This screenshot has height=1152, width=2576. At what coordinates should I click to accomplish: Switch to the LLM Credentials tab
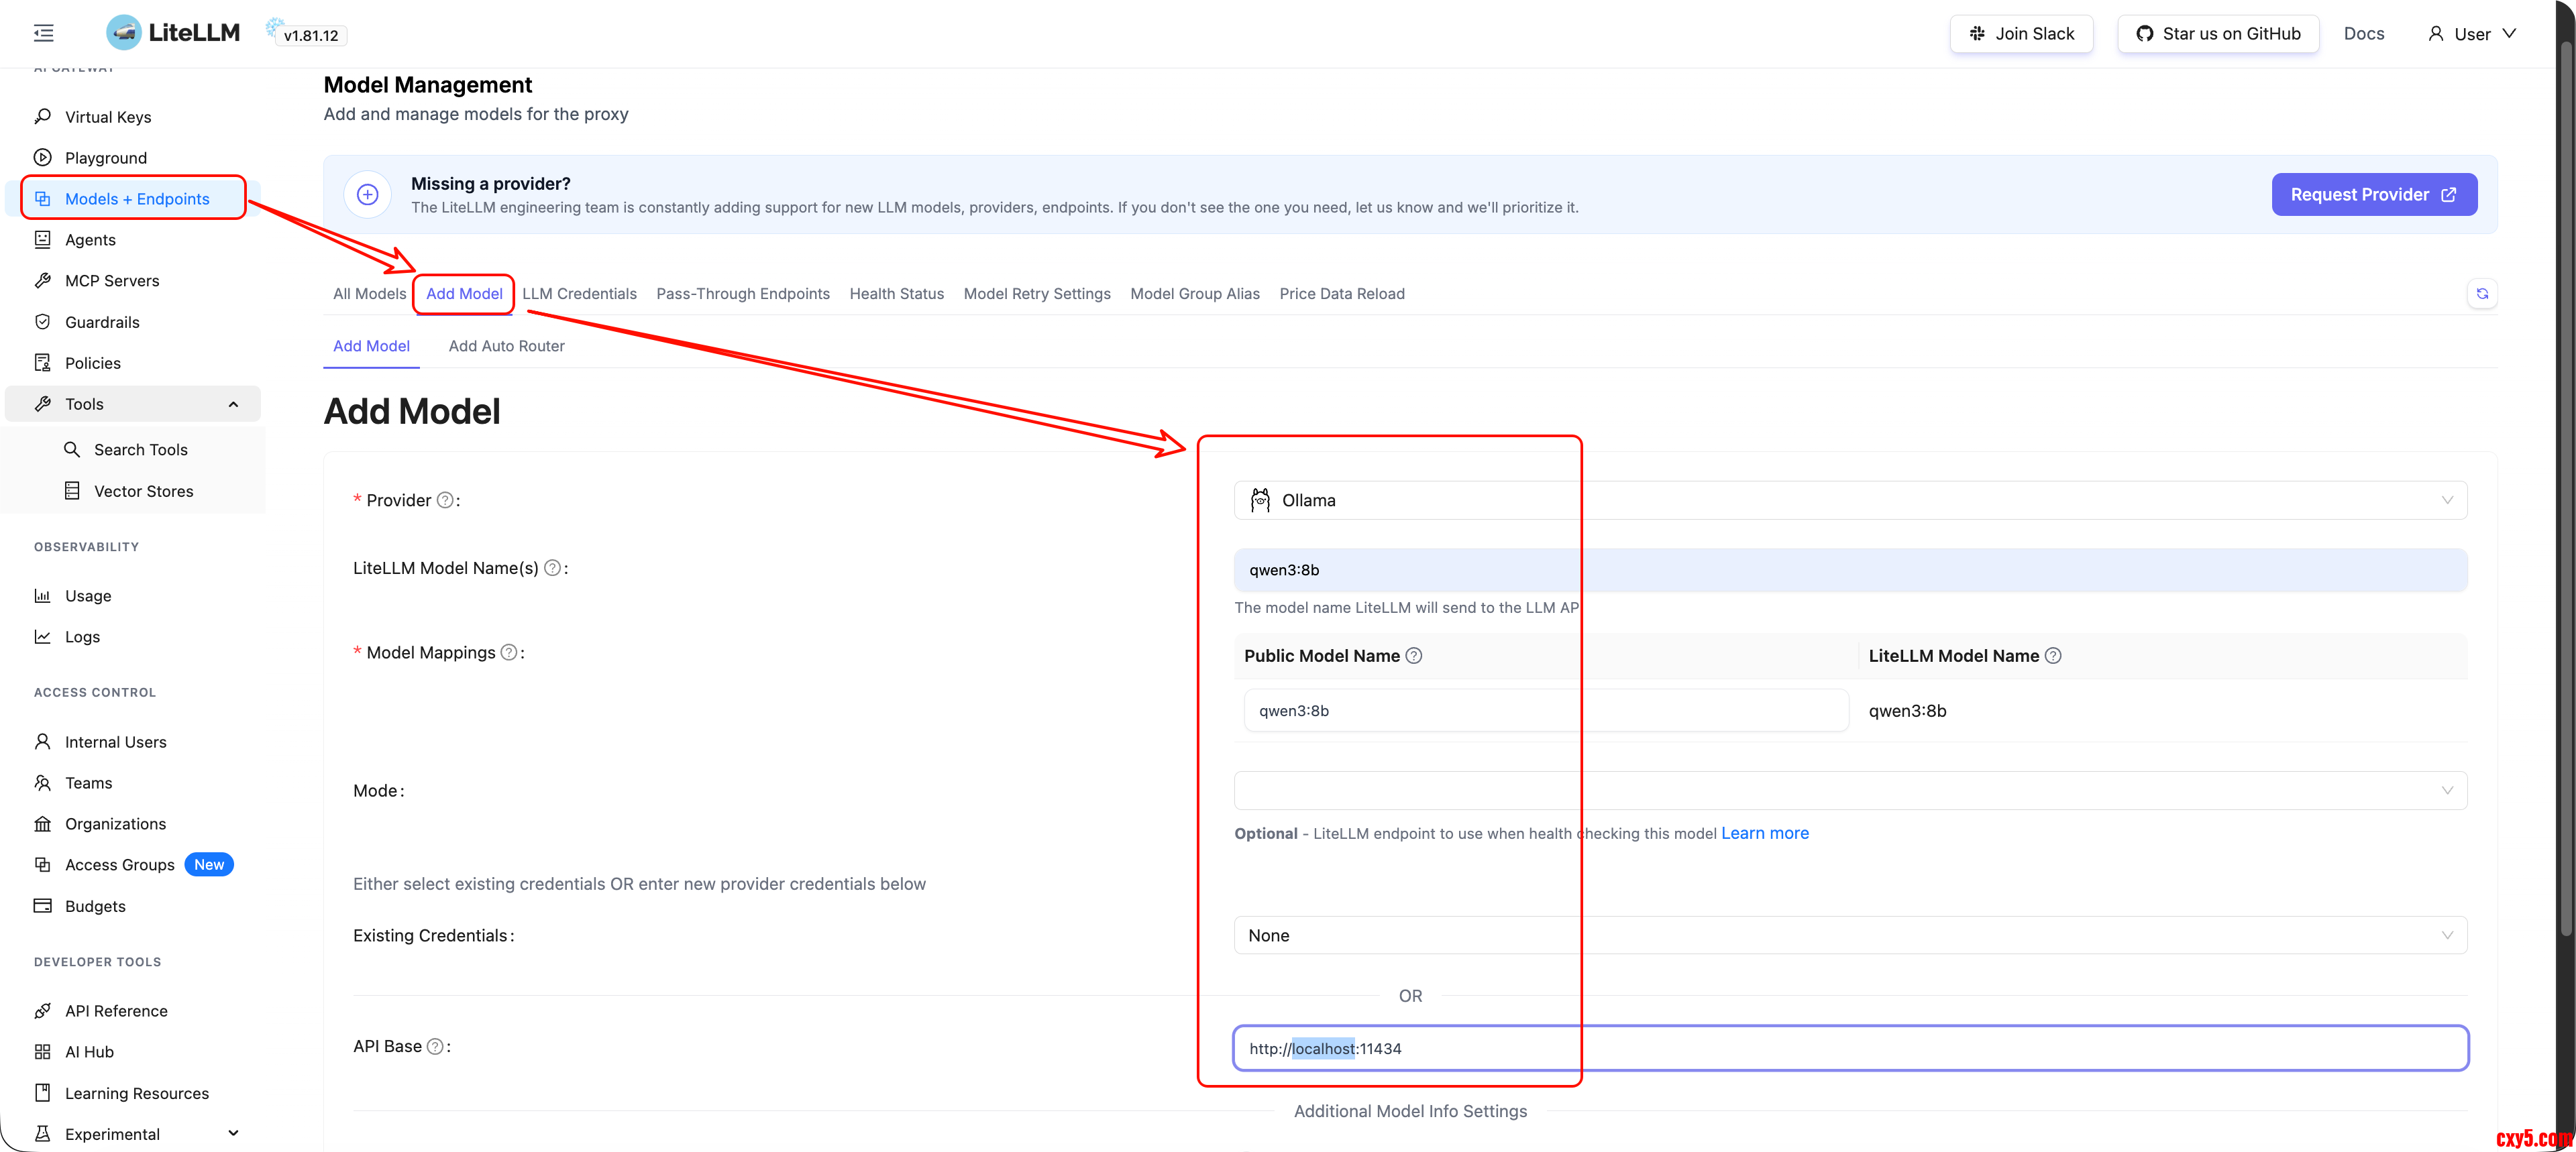579,293
